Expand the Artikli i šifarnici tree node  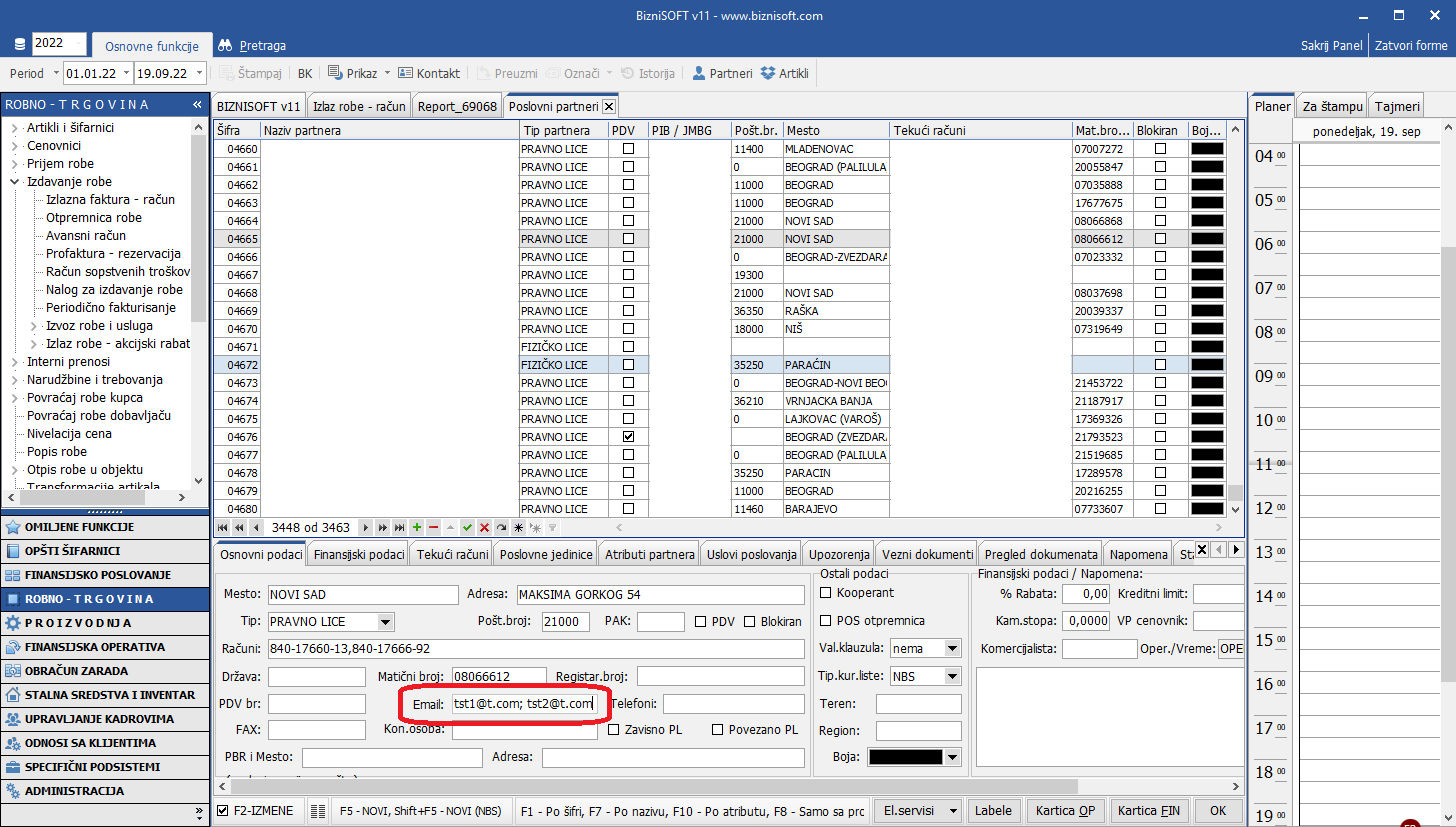pos(14,128)
